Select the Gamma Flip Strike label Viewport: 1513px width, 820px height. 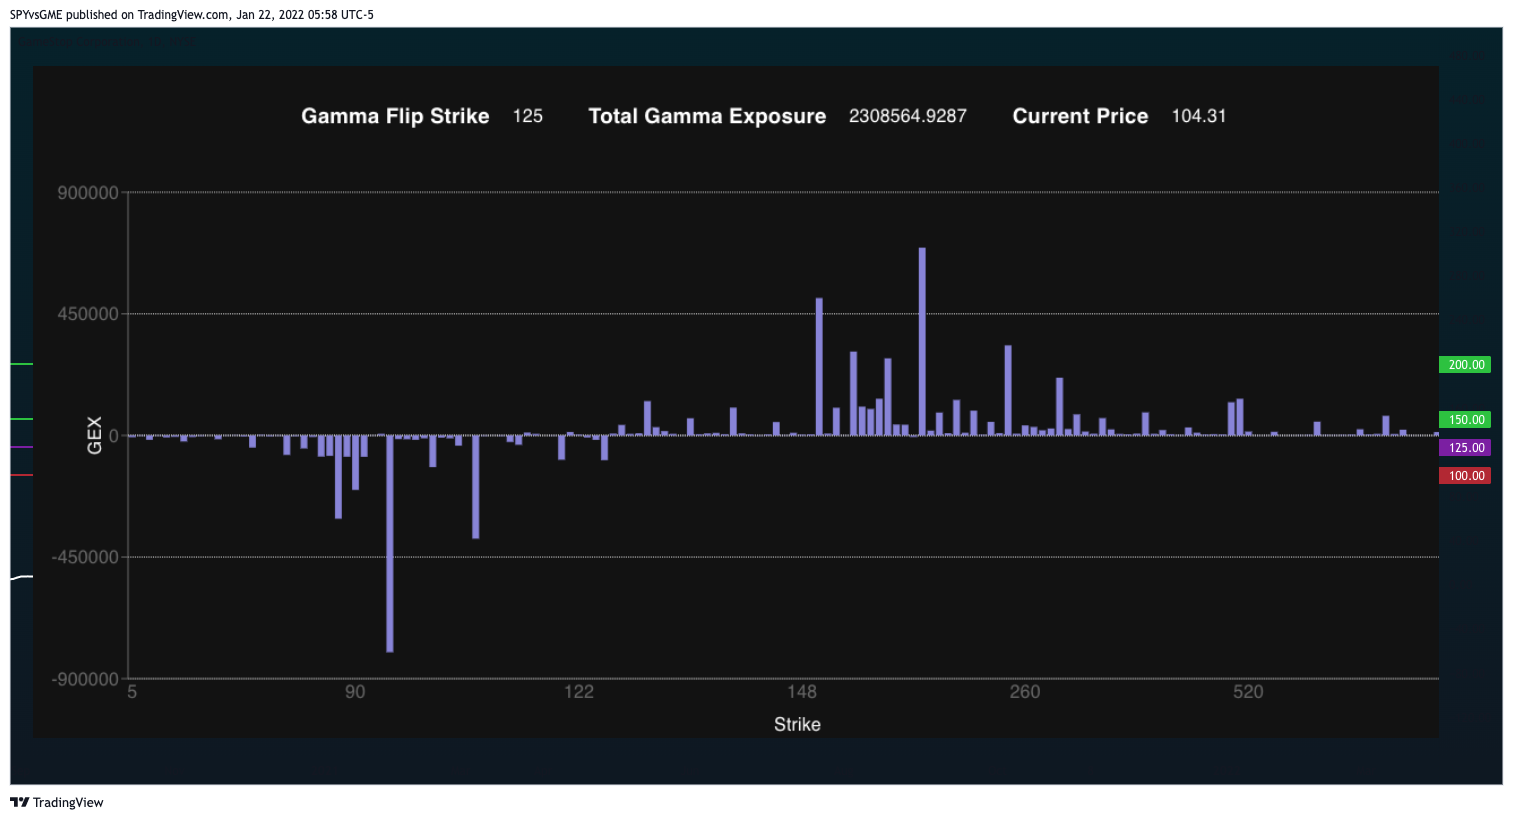(x=395, y=116)
